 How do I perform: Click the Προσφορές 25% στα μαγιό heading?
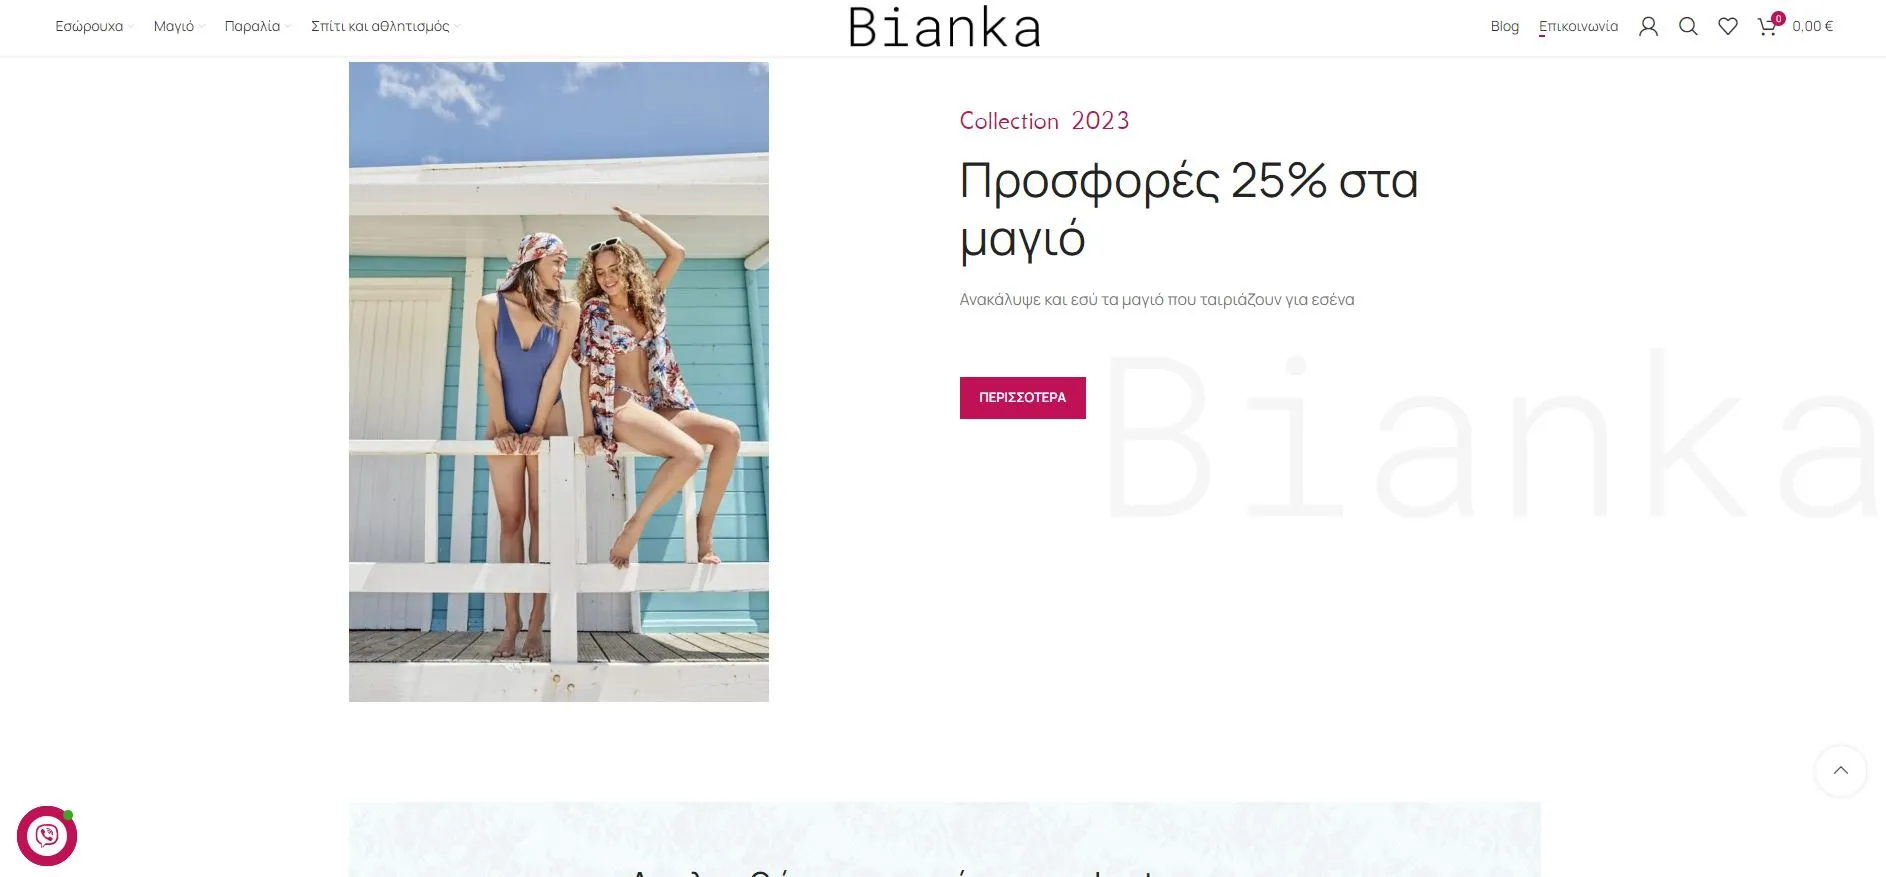coord(1189,209)
